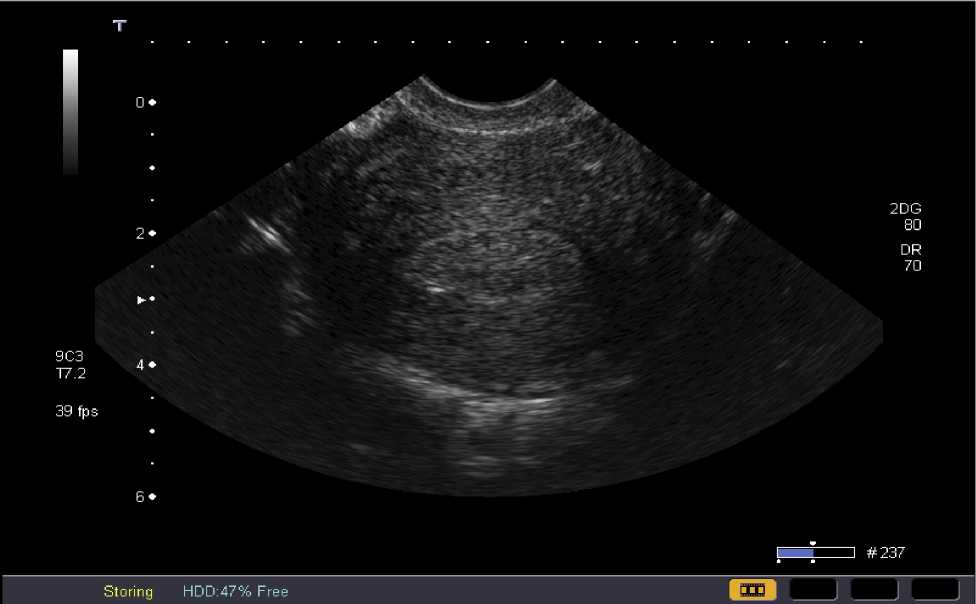
Task: Click the Storing status text
Action: [x=128, y=591]
